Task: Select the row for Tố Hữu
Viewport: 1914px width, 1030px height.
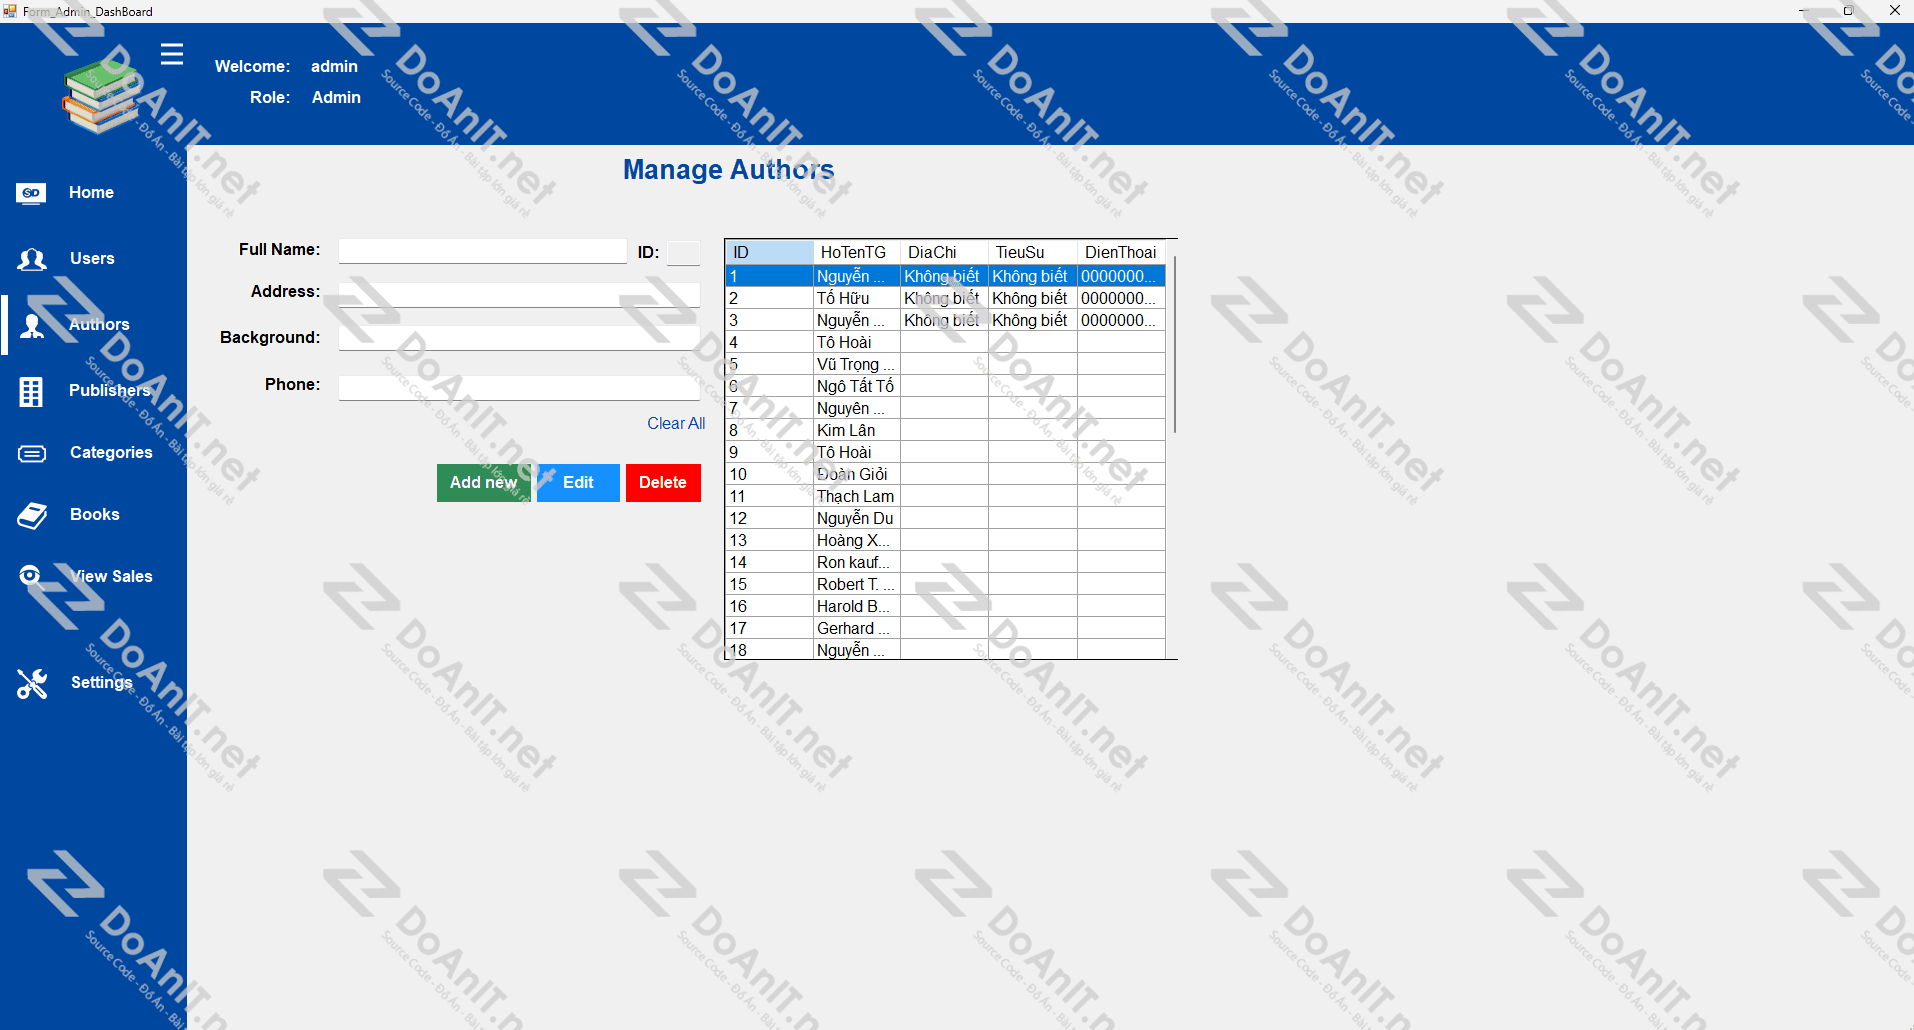Action: point(945,298)
